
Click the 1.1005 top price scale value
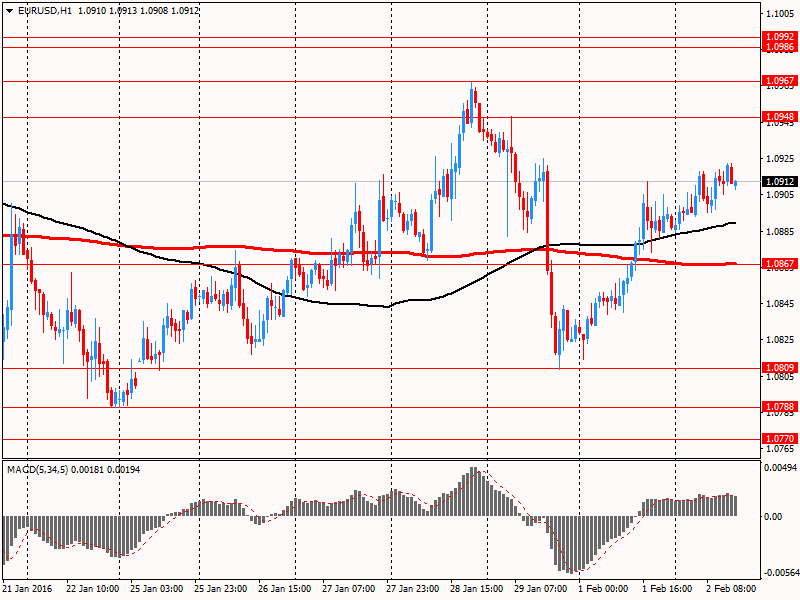780,14
